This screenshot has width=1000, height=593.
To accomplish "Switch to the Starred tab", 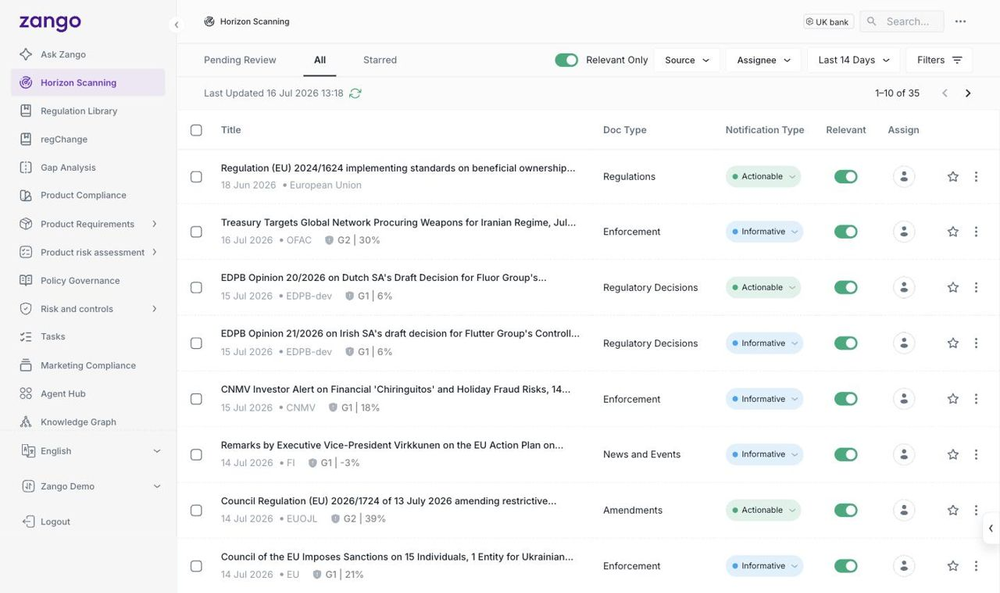I will [380, 60].
